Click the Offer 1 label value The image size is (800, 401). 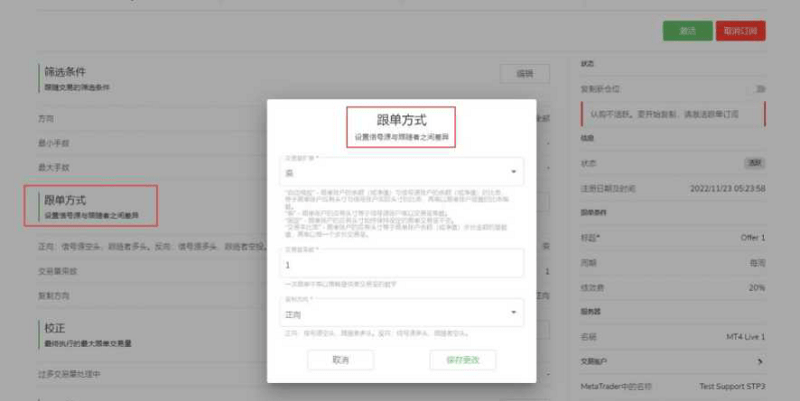[751, 238]
